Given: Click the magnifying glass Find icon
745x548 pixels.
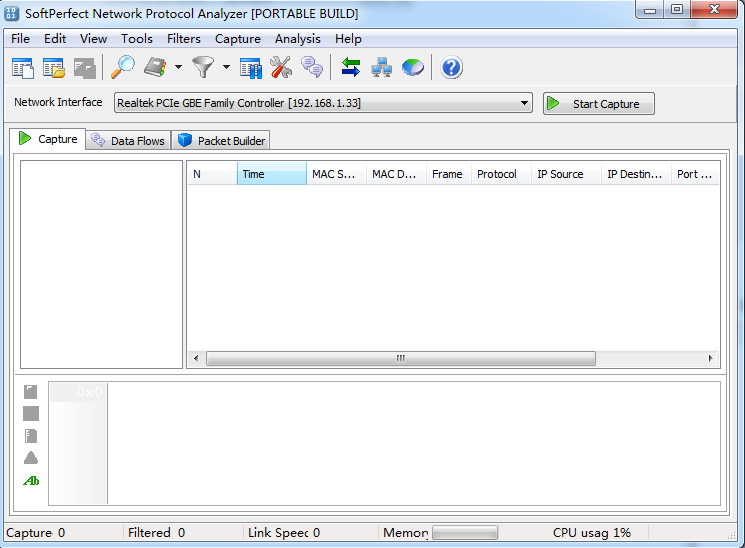Looking at the screenshot, I should (x=123, y=67).
